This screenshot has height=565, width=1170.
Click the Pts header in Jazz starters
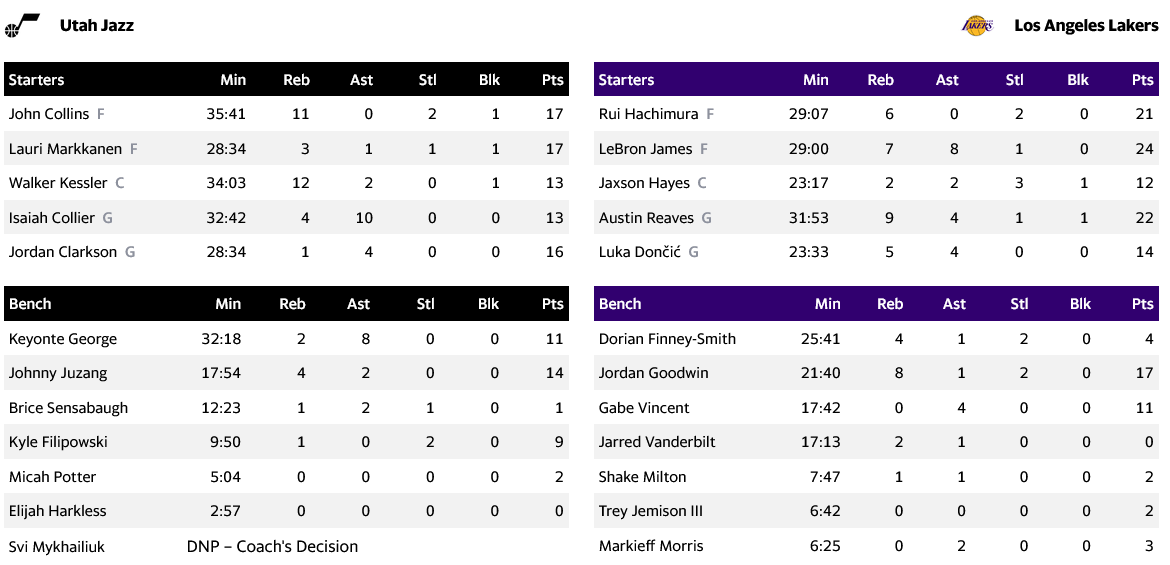point(552,80)
